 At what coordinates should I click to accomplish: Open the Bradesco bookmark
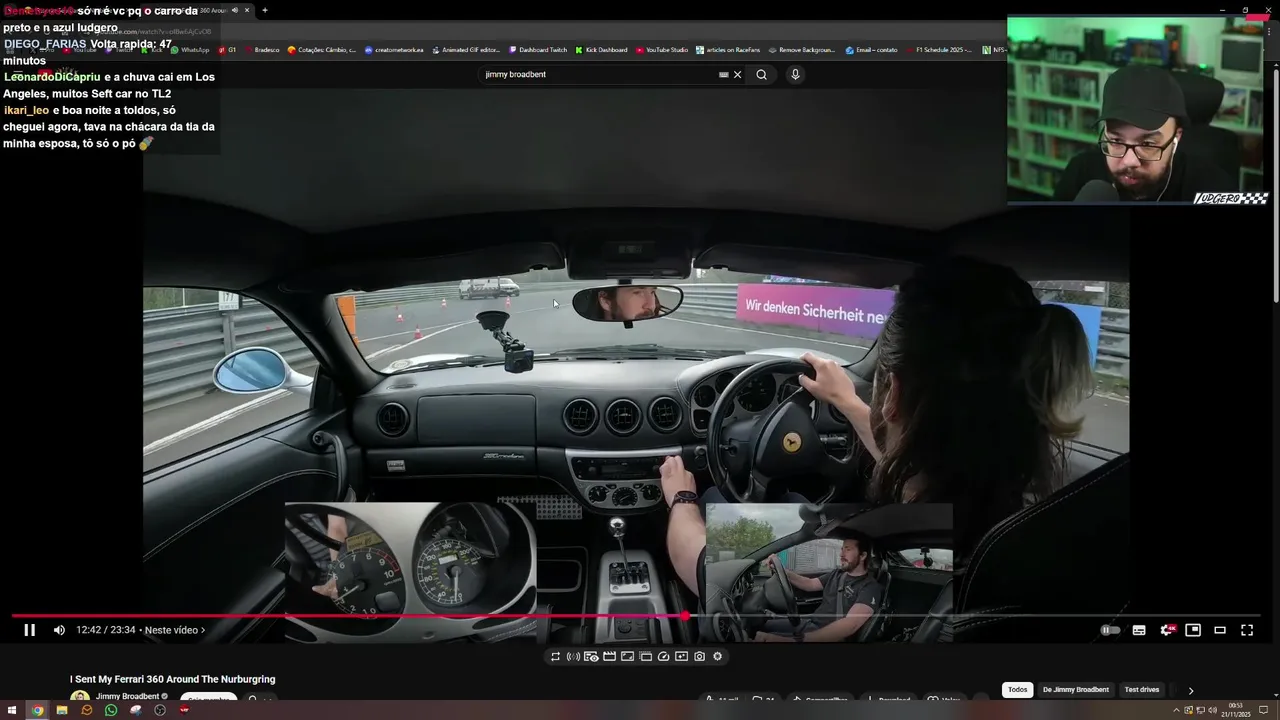pos(262,50)
